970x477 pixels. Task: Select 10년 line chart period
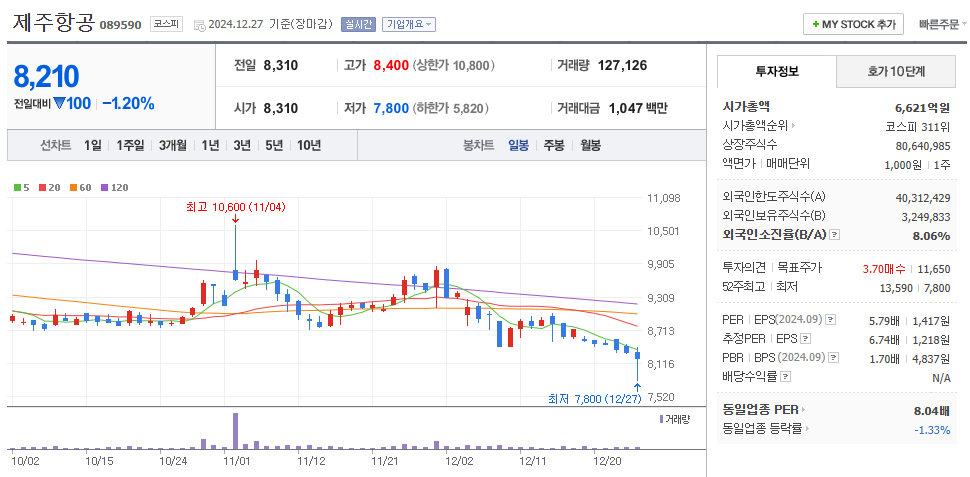(309, 146)
